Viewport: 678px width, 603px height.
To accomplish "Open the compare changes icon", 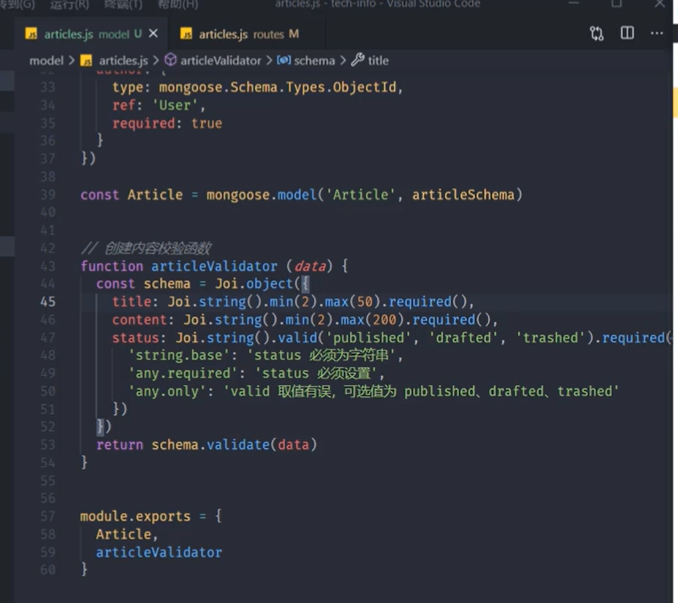I will (597, 33).
